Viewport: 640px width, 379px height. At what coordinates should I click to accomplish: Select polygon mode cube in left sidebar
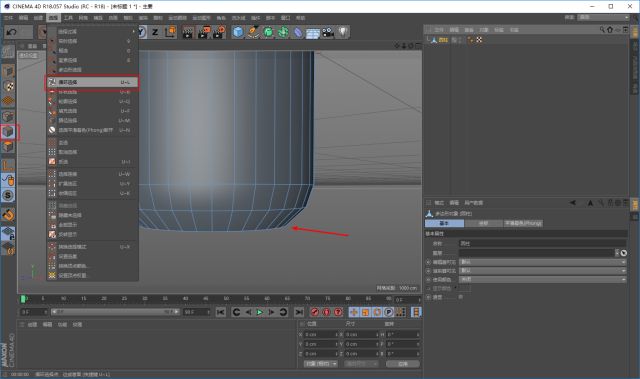(x=8, y=132)
